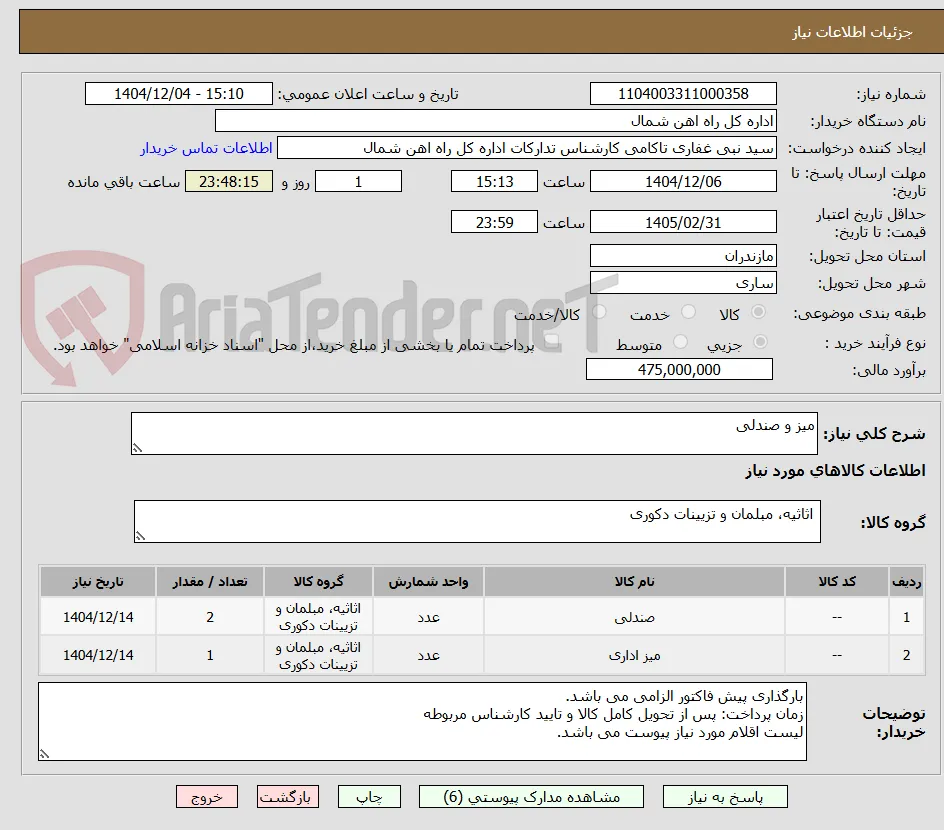Click the remaining days field showing 1
The height and width of the screenshot is (830, 944).
pos(358,181)
